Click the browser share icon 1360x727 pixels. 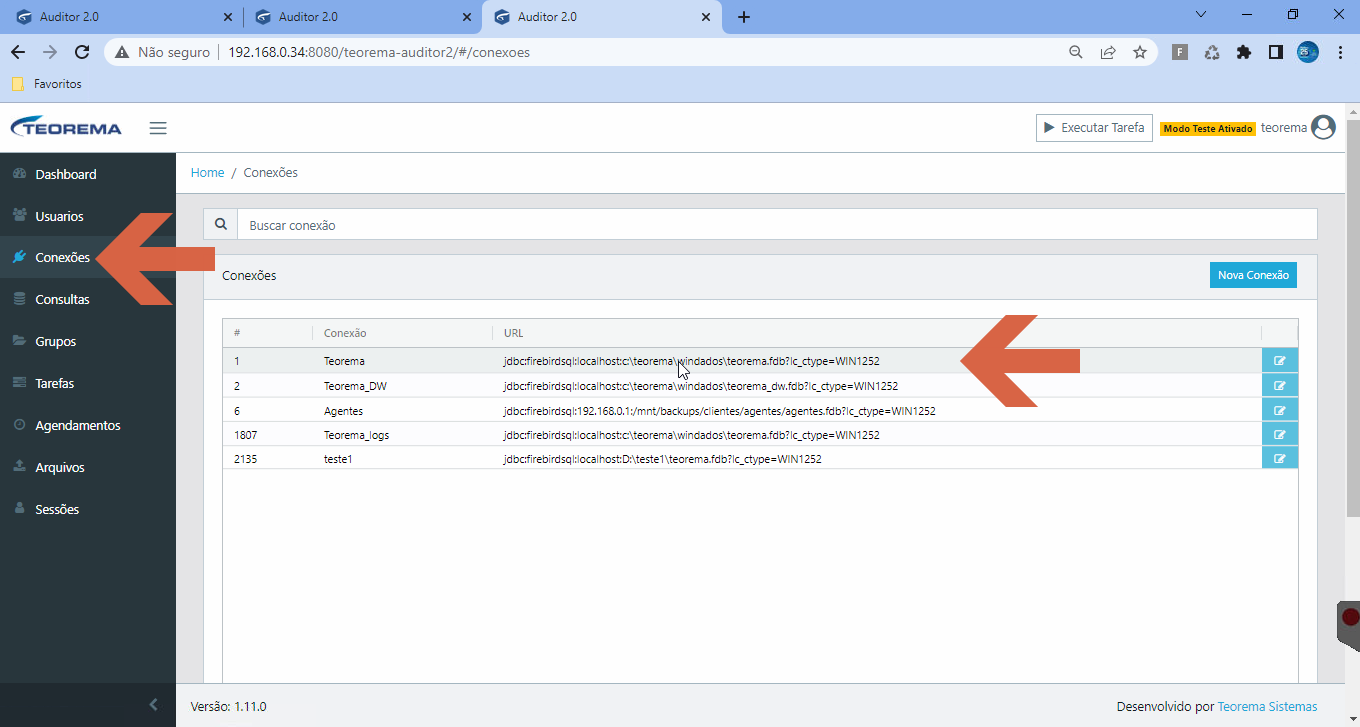click(x=1108, y=52)
